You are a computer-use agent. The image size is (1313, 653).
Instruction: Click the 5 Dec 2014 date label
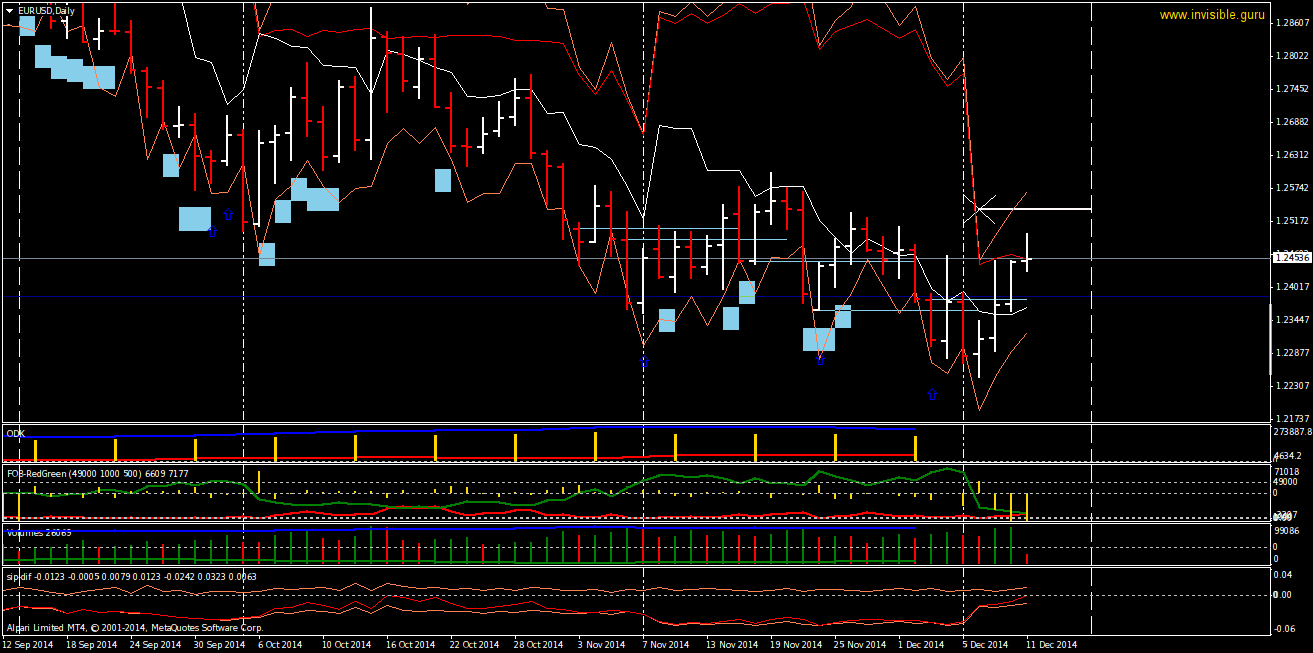pos(986,645)
